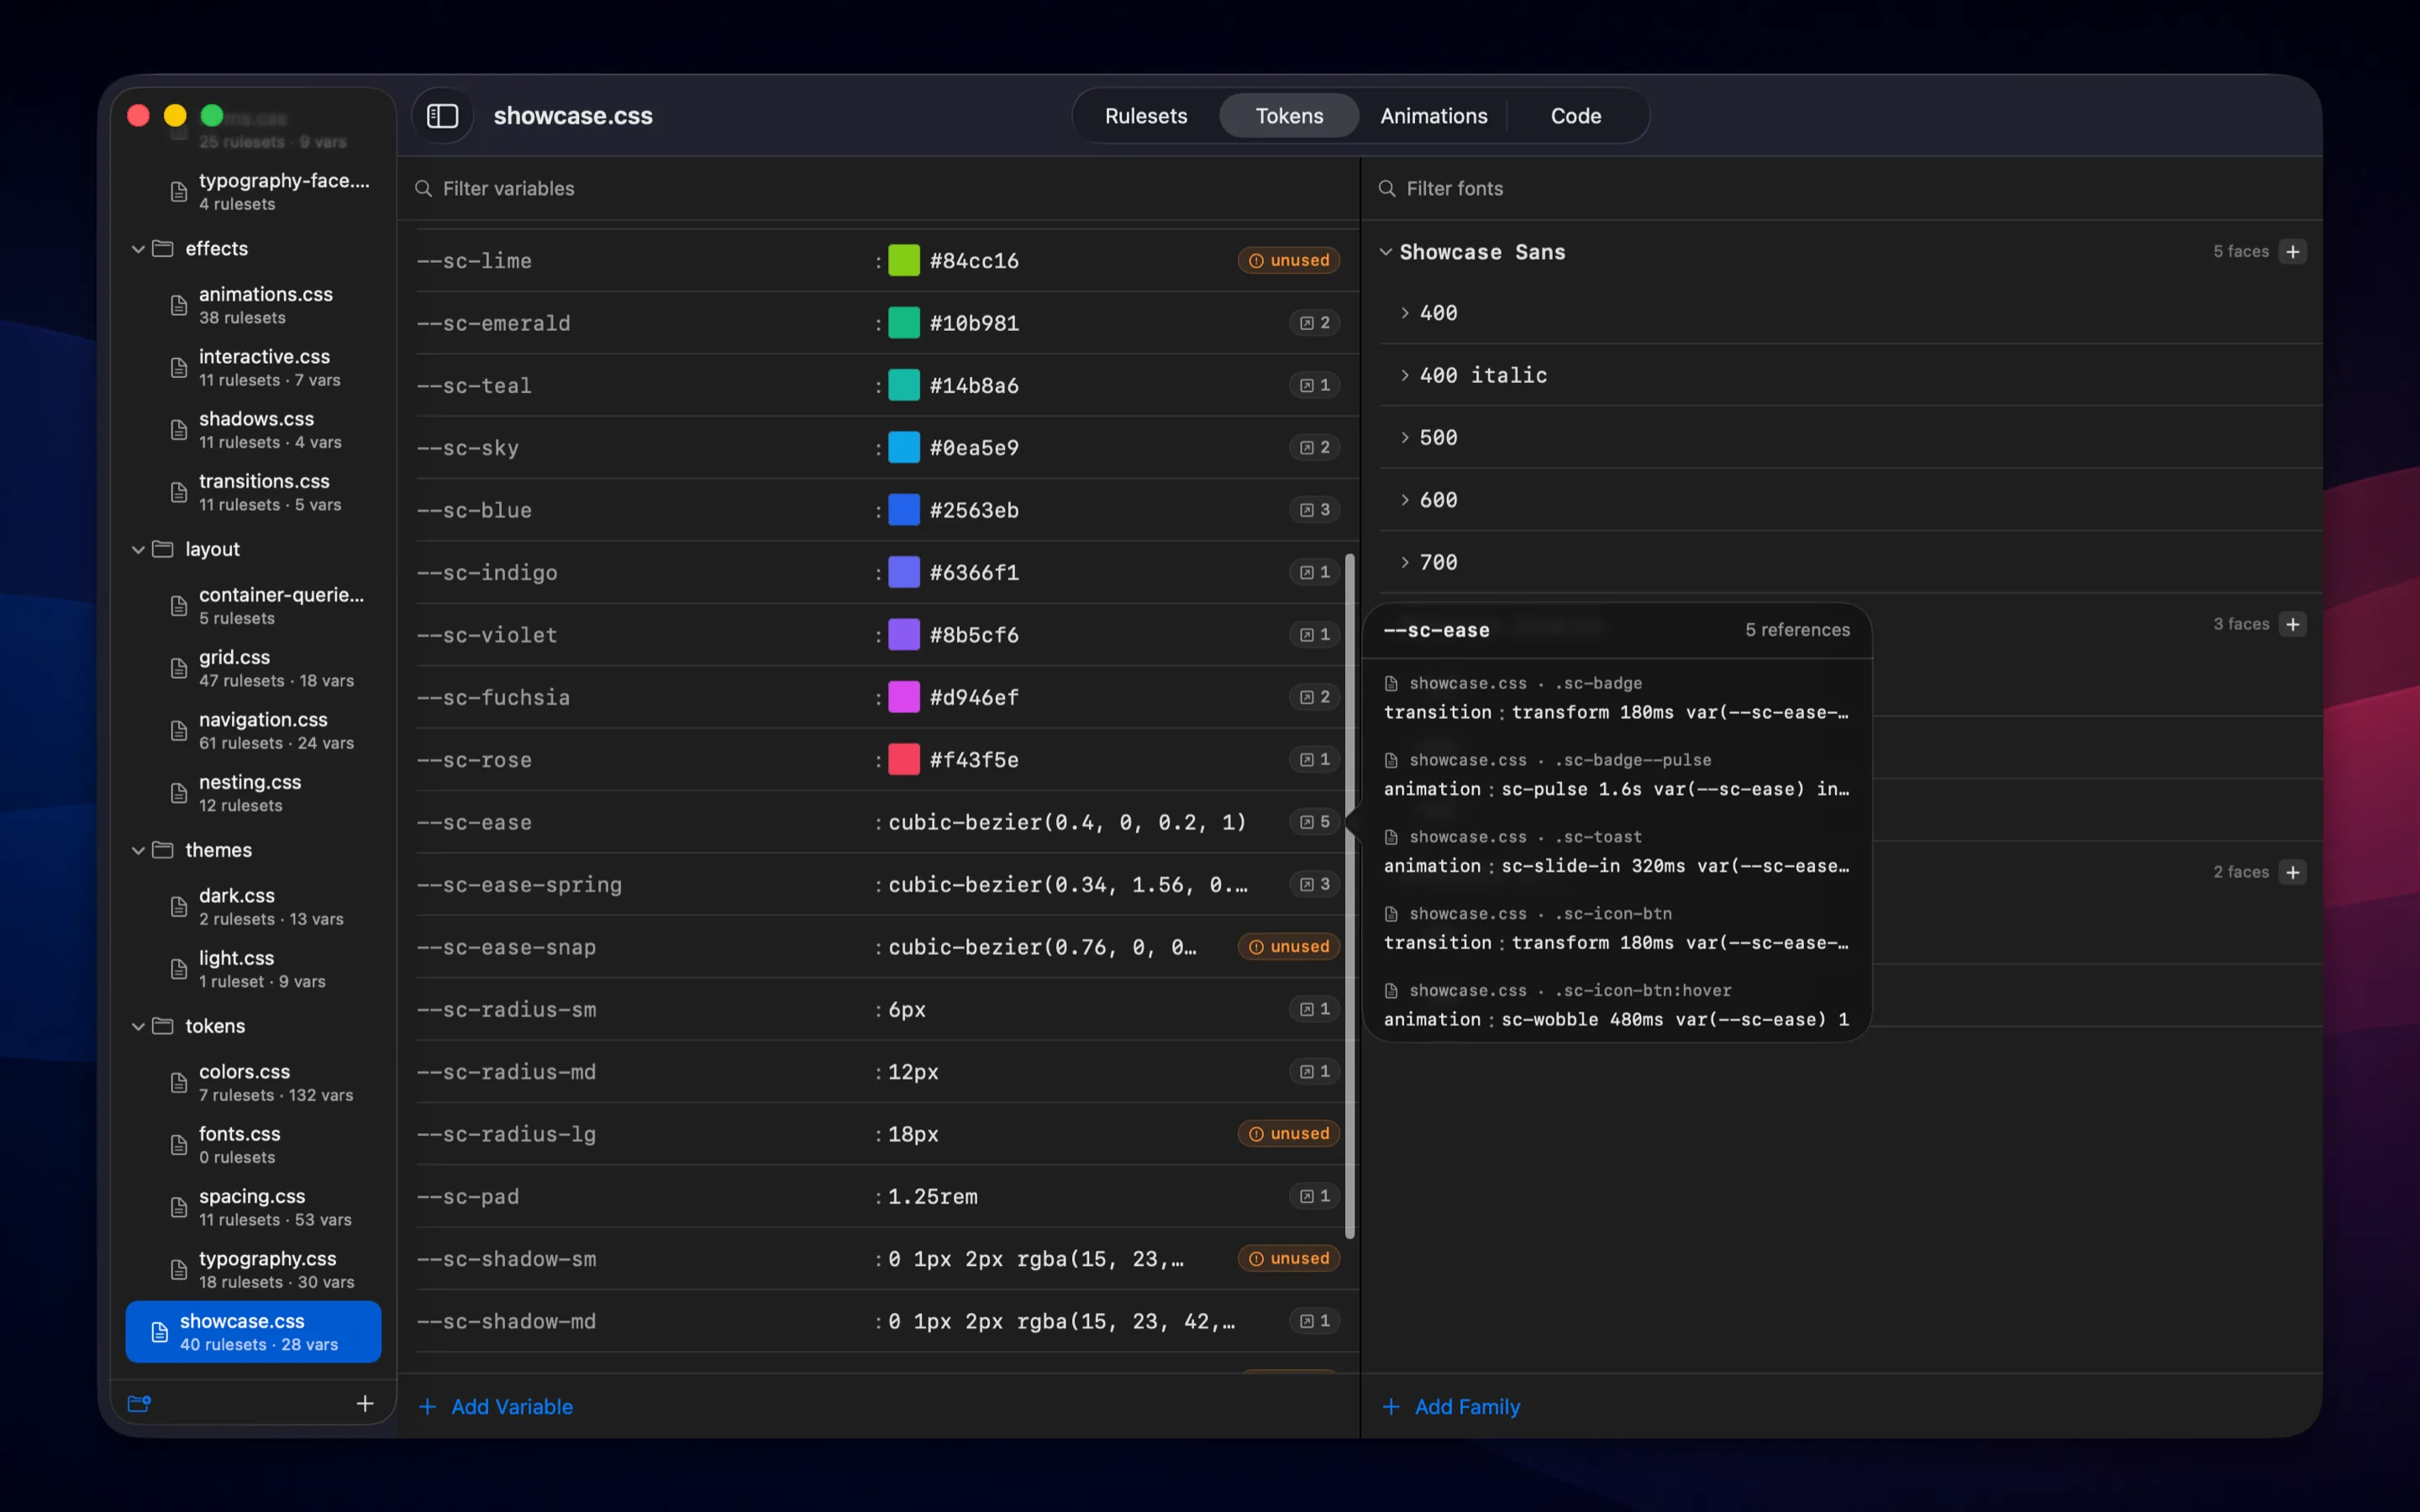Click the Filter variables field
2420x1512 pixels.
coord(879,188)
